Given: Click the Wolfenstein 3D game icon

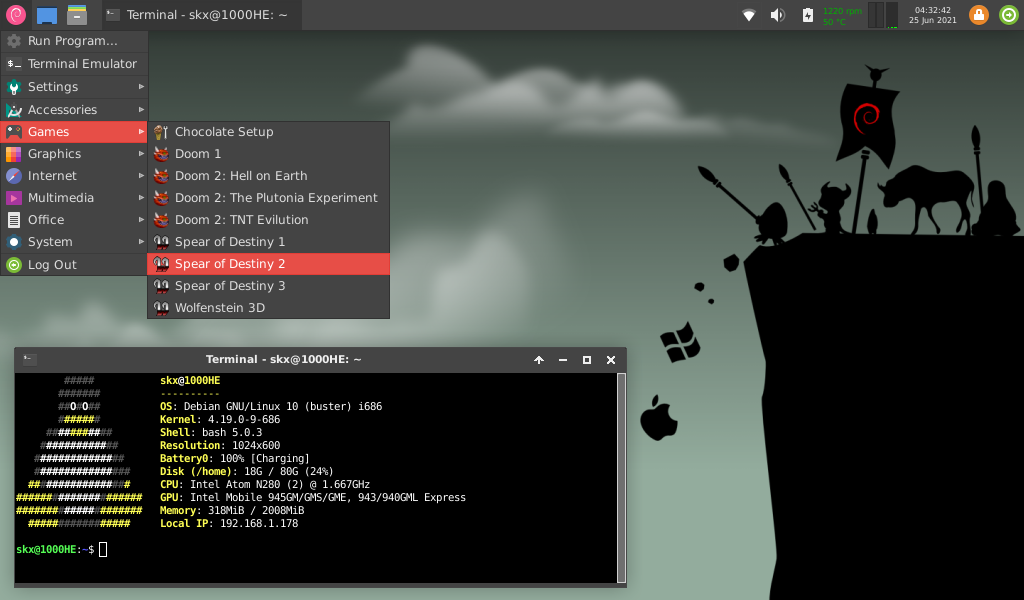Looking at the screenshot, I should click(161, 308).
